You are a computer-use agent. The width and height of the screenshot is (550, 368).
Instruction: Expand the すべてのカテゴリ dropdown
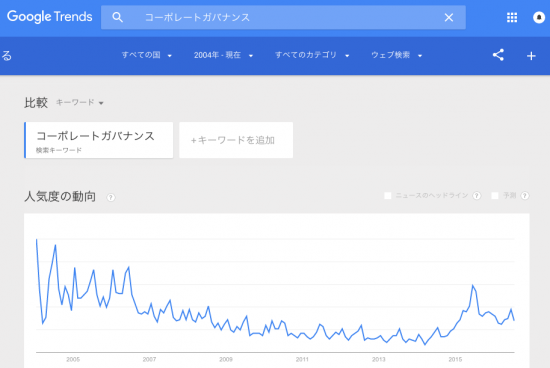pyautogui.click(x=312, y=55)
